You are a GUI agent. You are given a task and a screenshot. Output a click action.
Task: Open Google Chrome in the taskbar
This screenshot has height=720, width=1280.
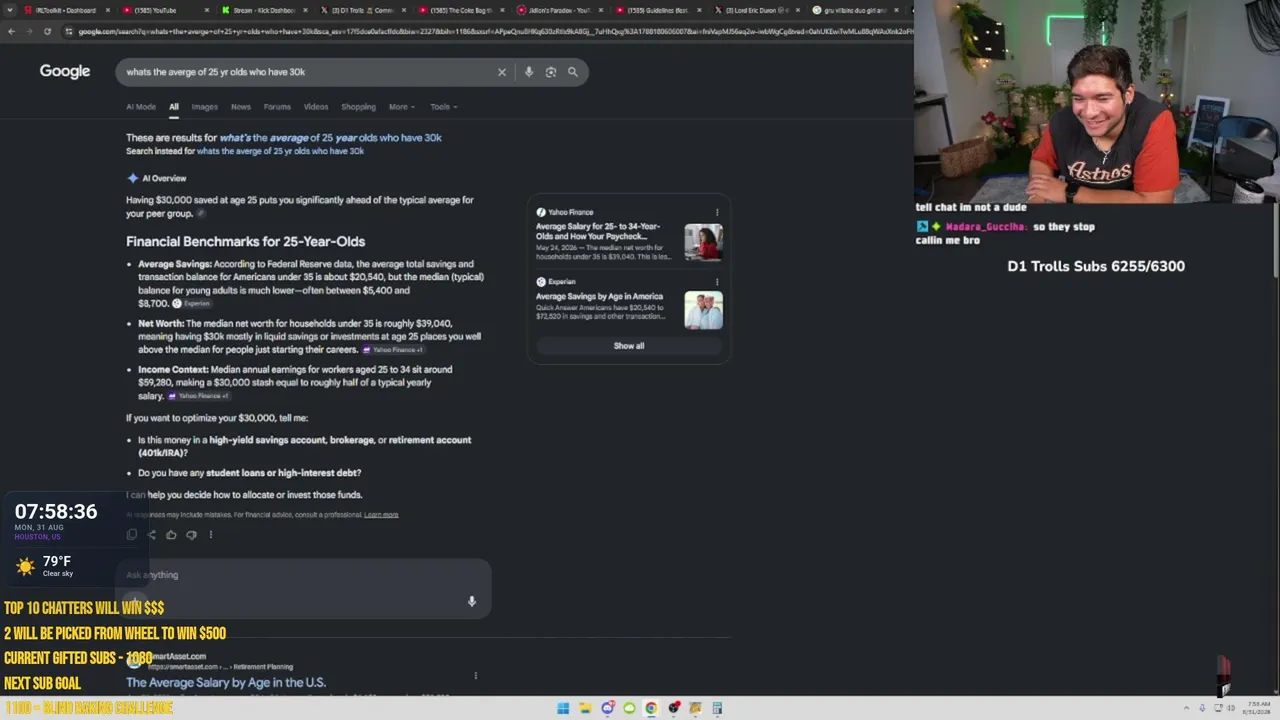pos(651,708)
